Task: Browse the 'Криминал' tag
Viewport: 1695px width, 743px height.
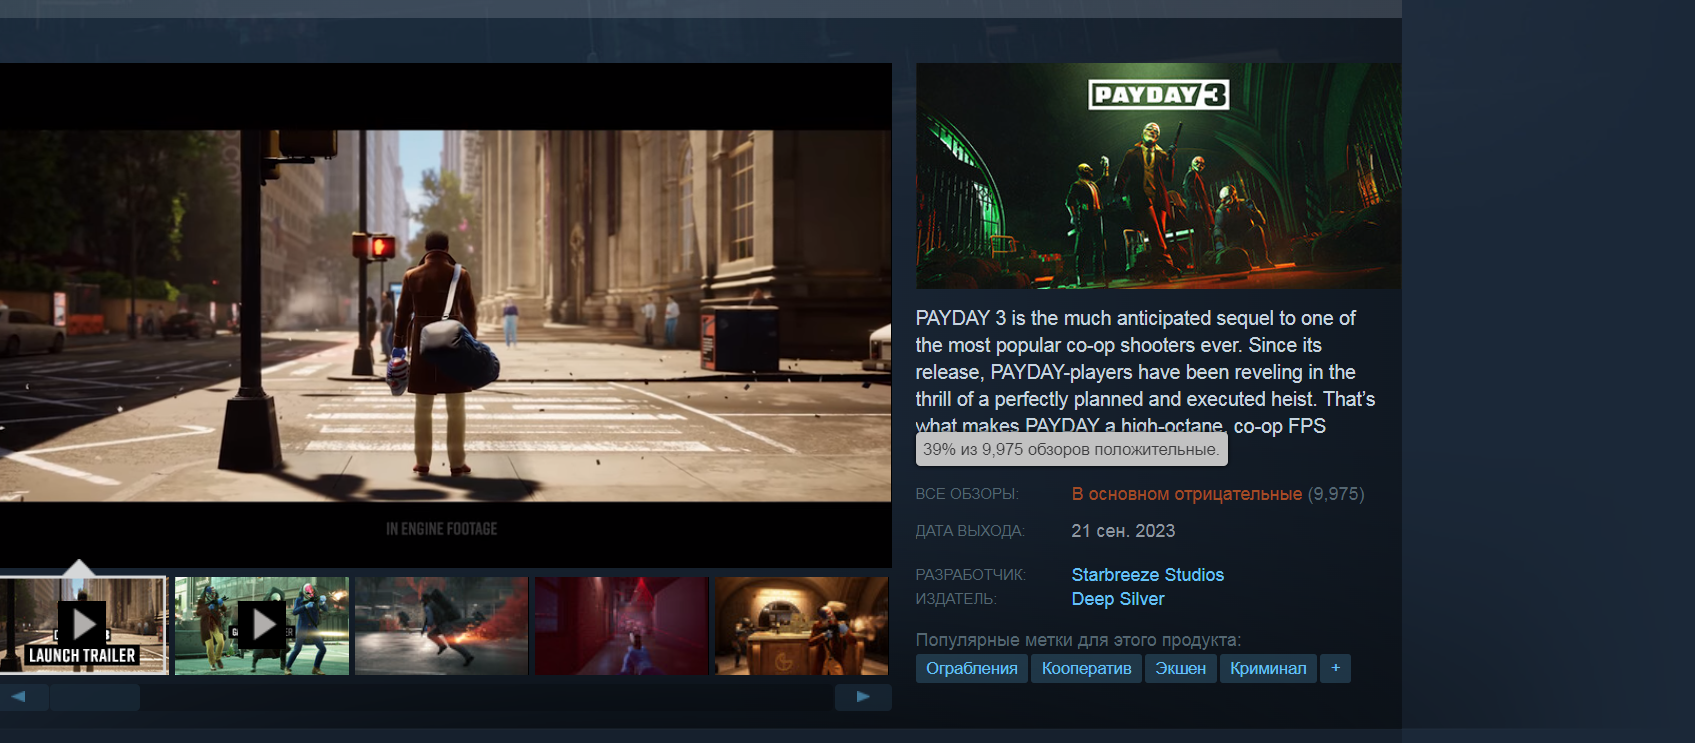Action: [x=1267, y=668]
